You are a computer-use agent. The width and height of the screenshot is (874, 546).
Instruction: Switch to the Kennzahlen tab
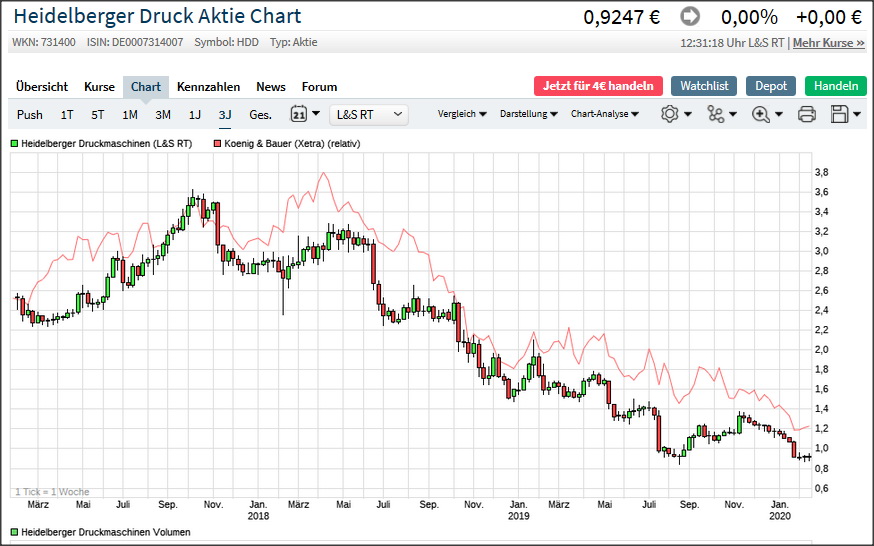pos(208,87)
